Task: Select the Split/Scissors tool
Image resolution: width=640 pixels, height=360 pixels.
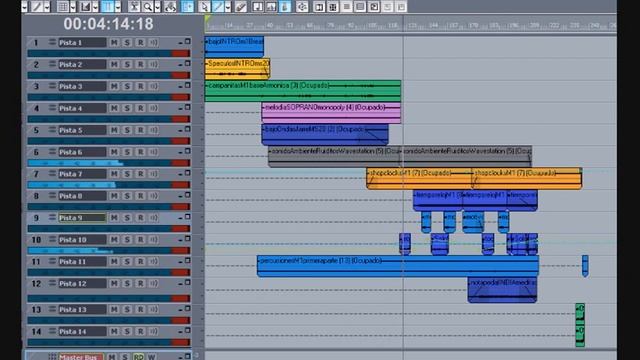Action: point(134,7)
